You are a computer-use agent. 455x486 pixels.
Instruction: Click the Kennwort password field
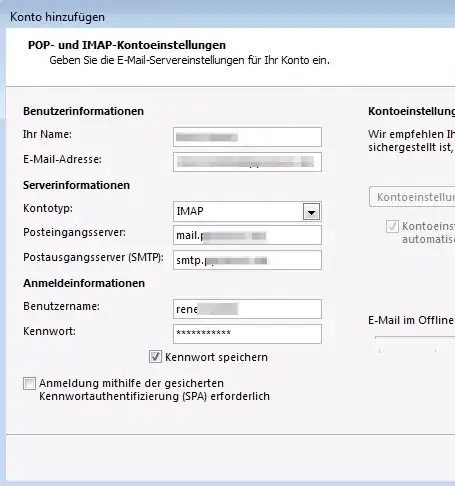tap(247, 334)
